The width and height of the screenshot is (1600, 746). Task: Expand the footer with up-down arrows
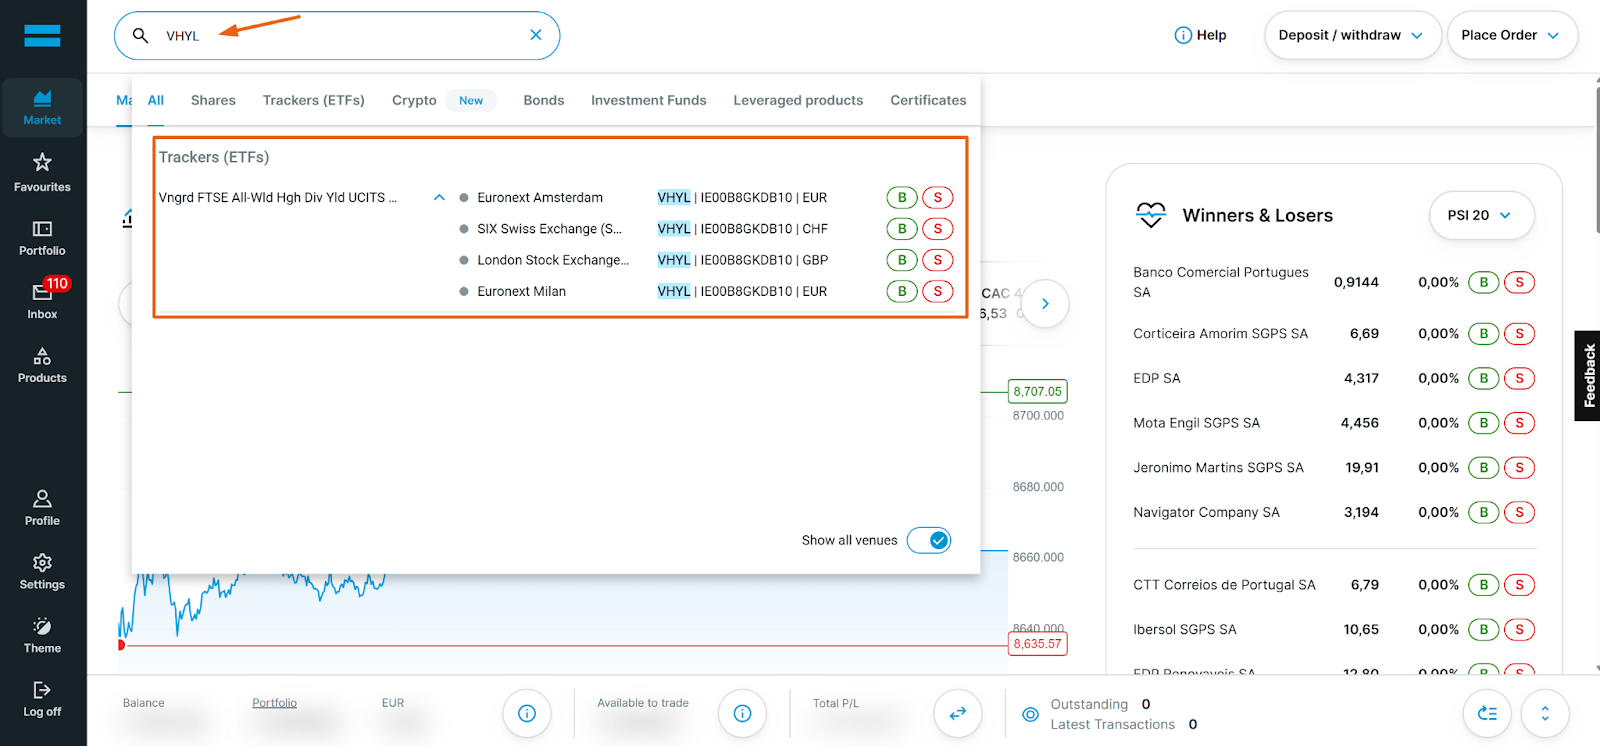click(x=1545, y=713)
